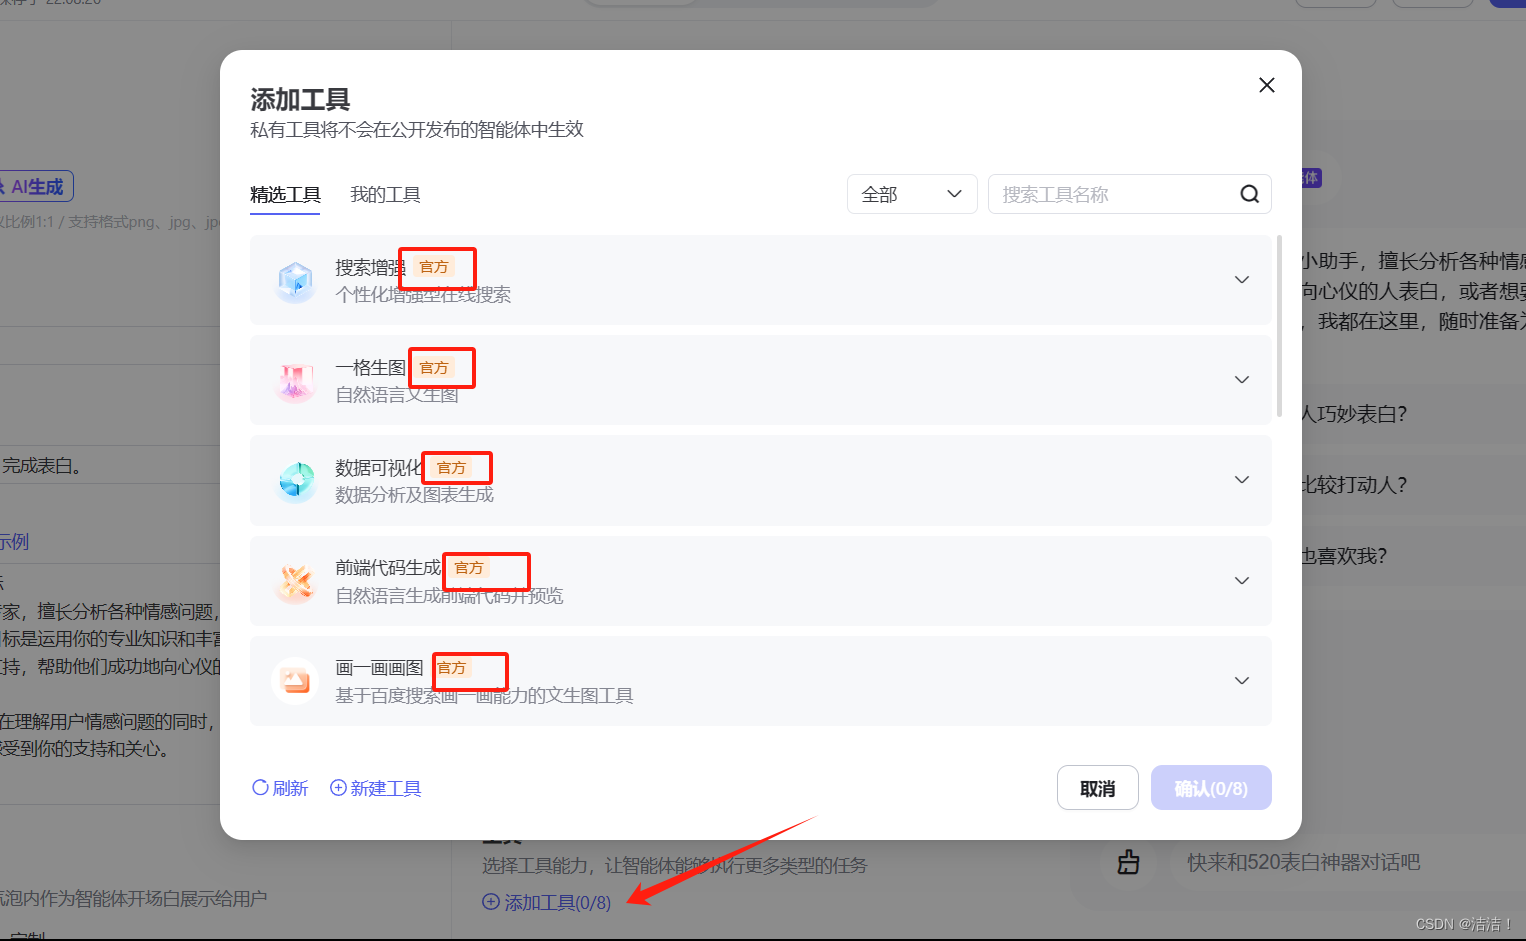Click the magnifier search icon in search box
The width and height of the screenshot is (1526, 941).
point(1249,194)
